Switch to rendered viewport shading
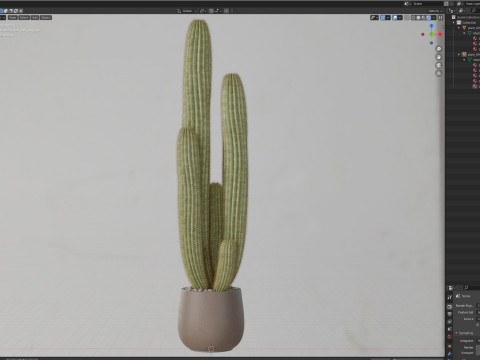480x360 pixels. [429, 17]
